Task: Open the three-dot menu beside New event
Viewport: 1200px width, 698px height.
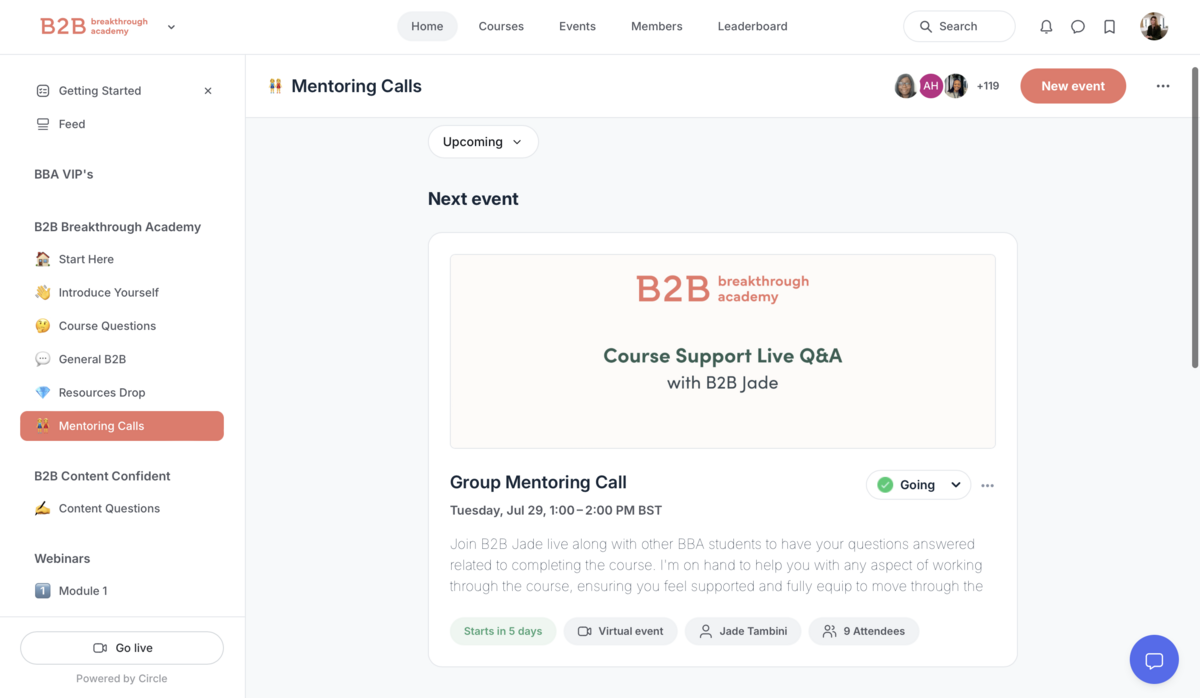Action: pos(1163,86)
